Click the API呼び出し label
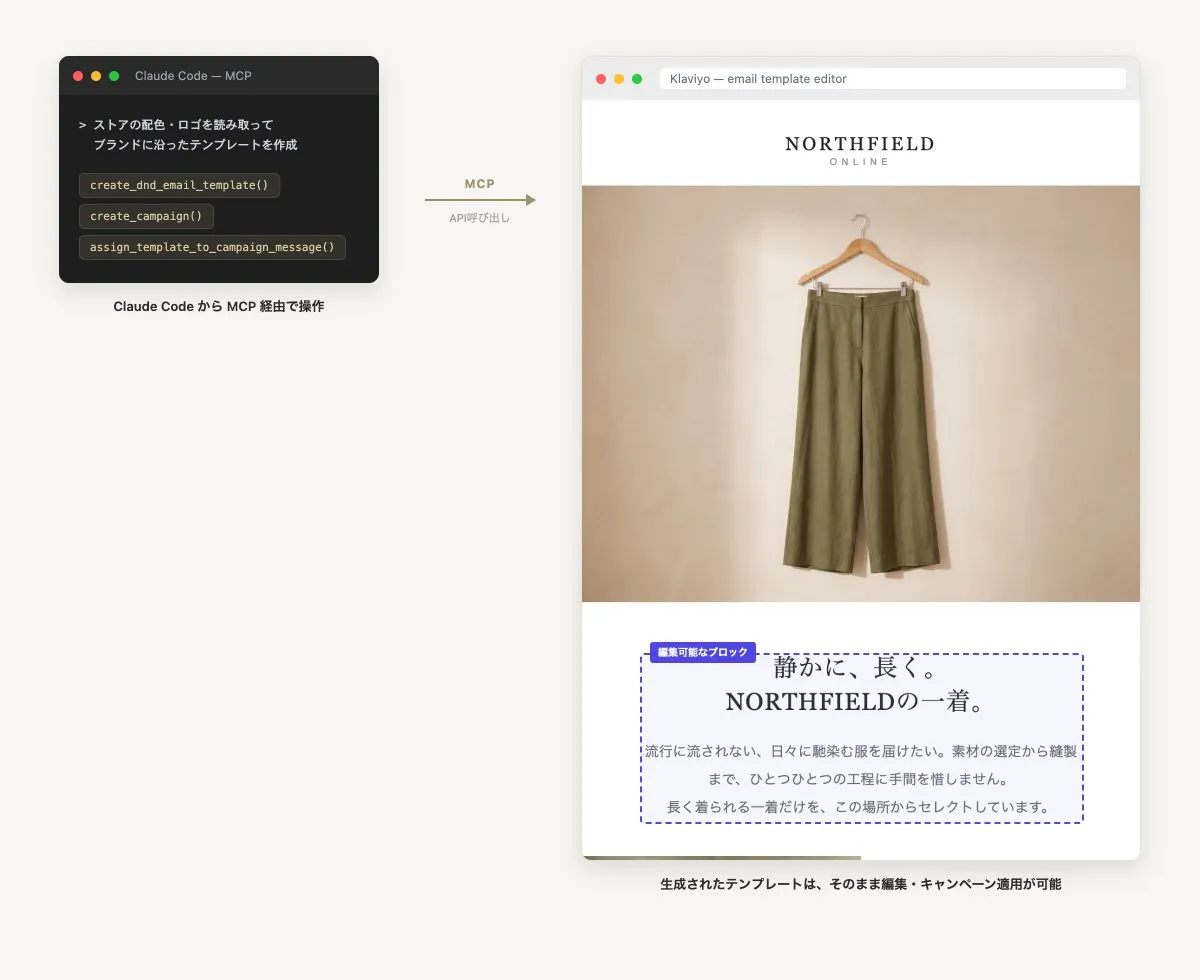Image resolution: width=1200 pixels, height=980 pixels. click(x=479, y=218)
